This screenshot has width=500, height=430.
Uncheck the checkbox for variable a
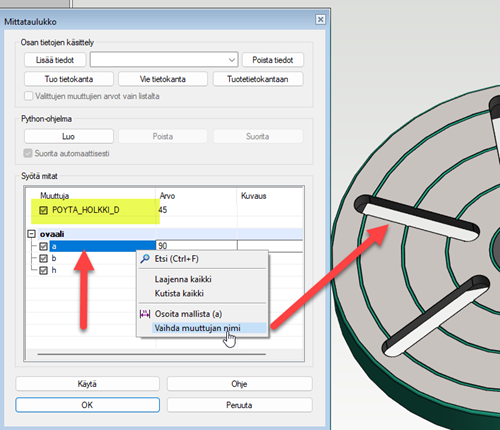tap(43, 246)
